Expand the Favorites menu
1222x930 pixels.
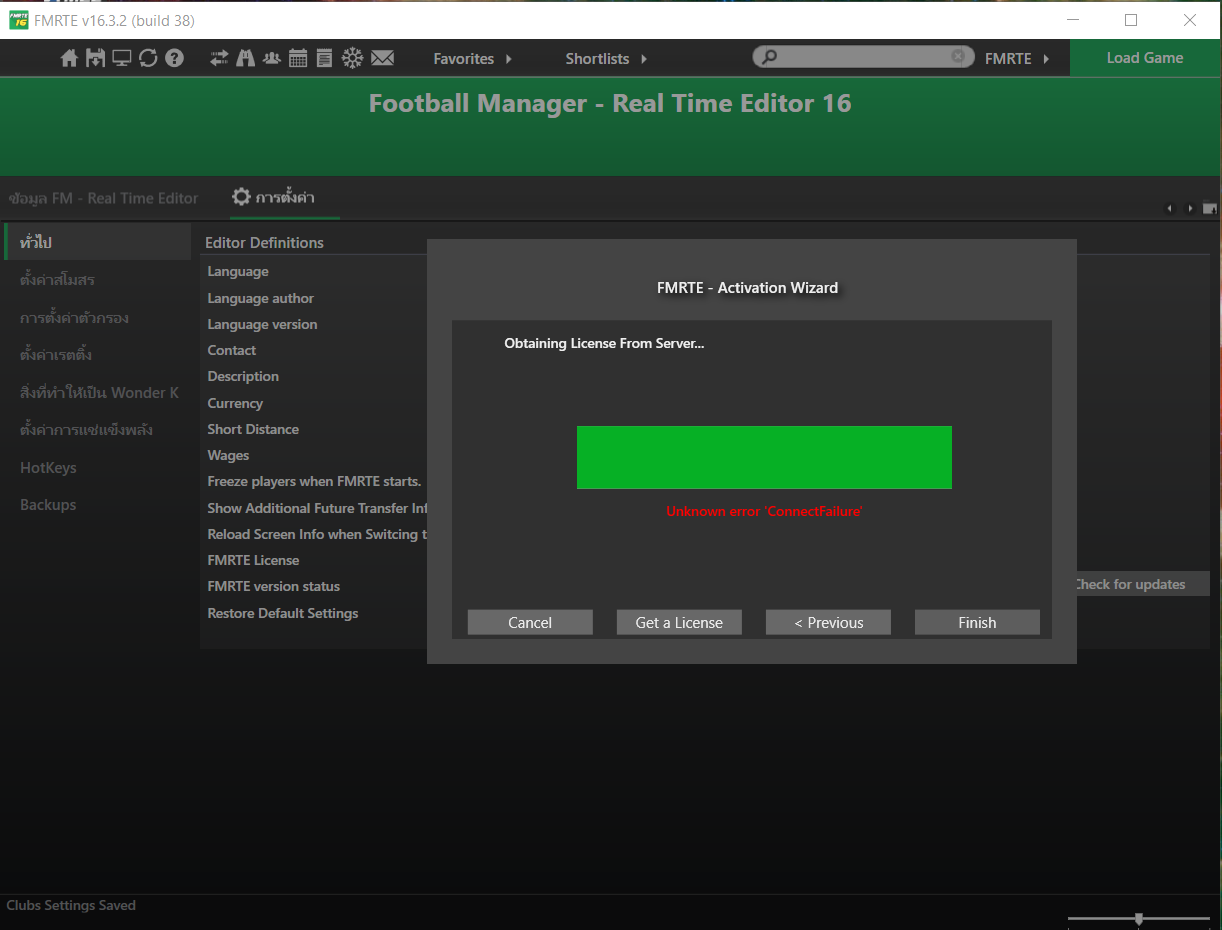(473, 59)
